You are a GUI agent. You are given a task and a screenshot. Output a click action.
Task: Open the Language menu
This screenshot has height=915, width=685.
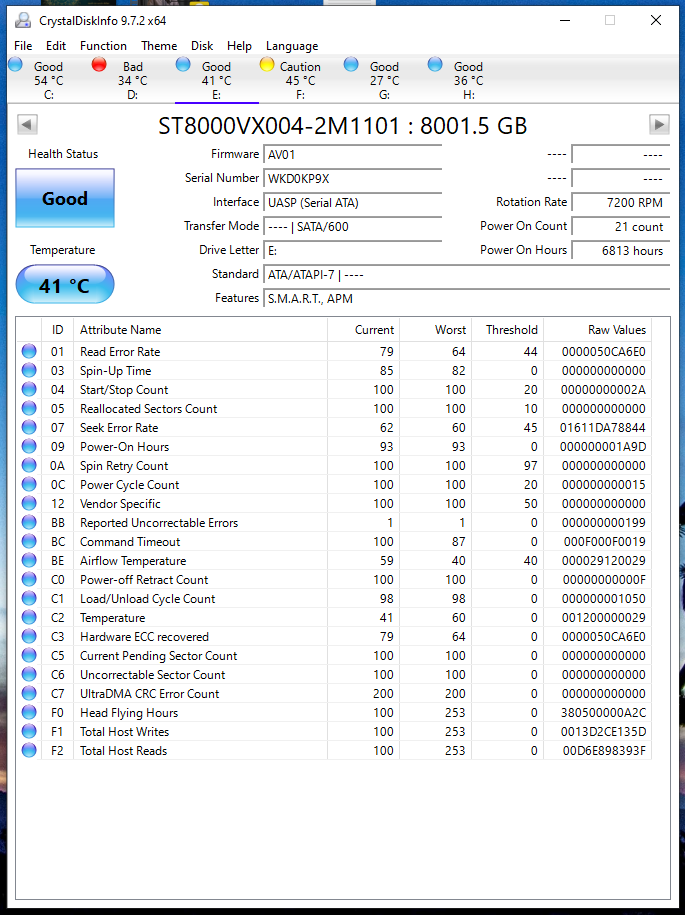[292, 46]
